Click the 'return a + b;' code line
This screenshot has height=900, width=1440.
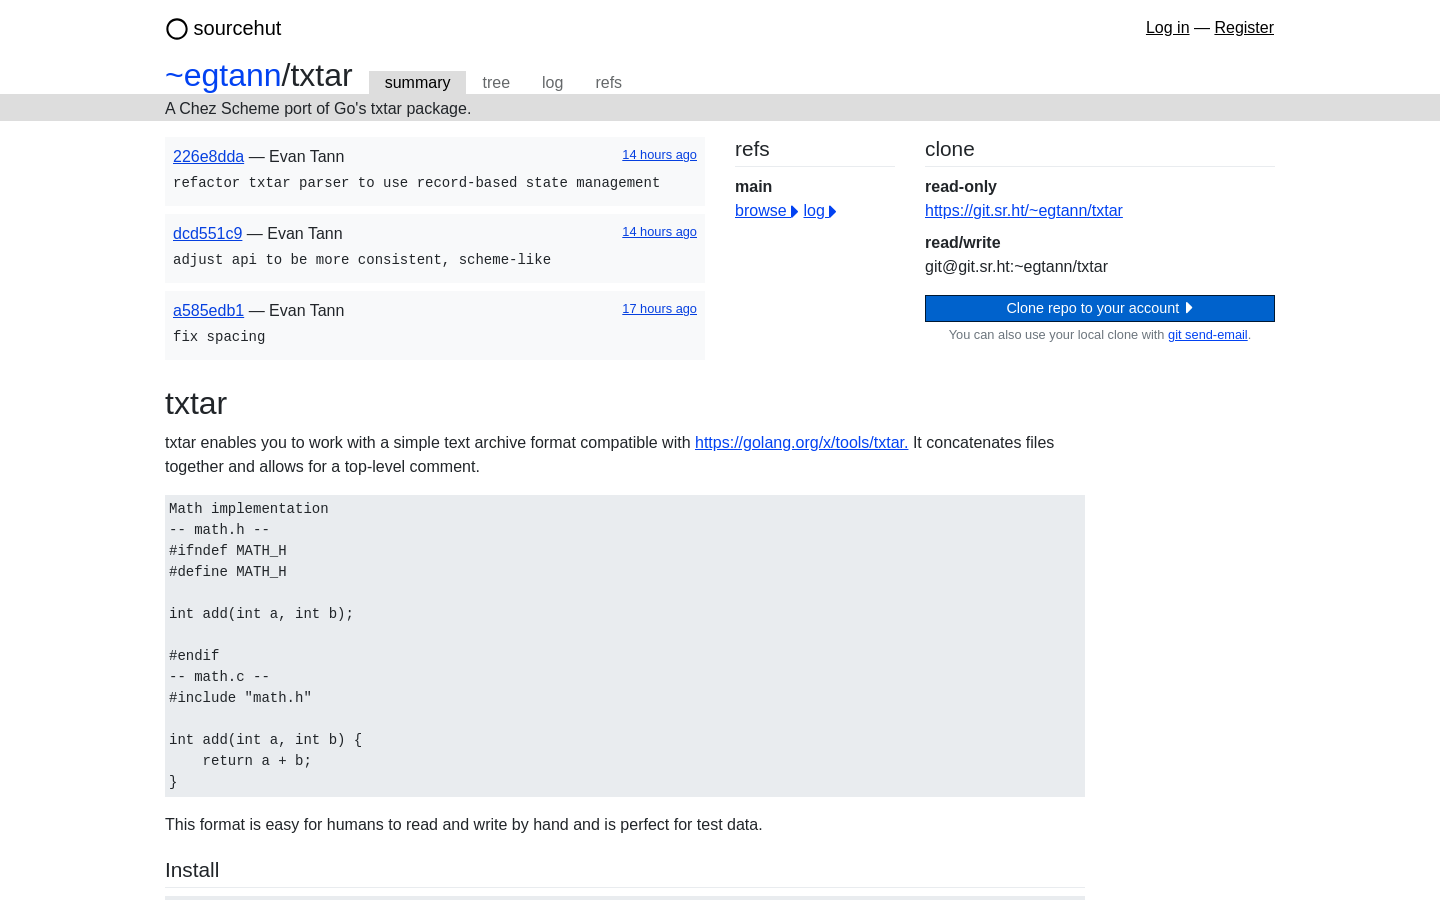click(x=257, y=761)
